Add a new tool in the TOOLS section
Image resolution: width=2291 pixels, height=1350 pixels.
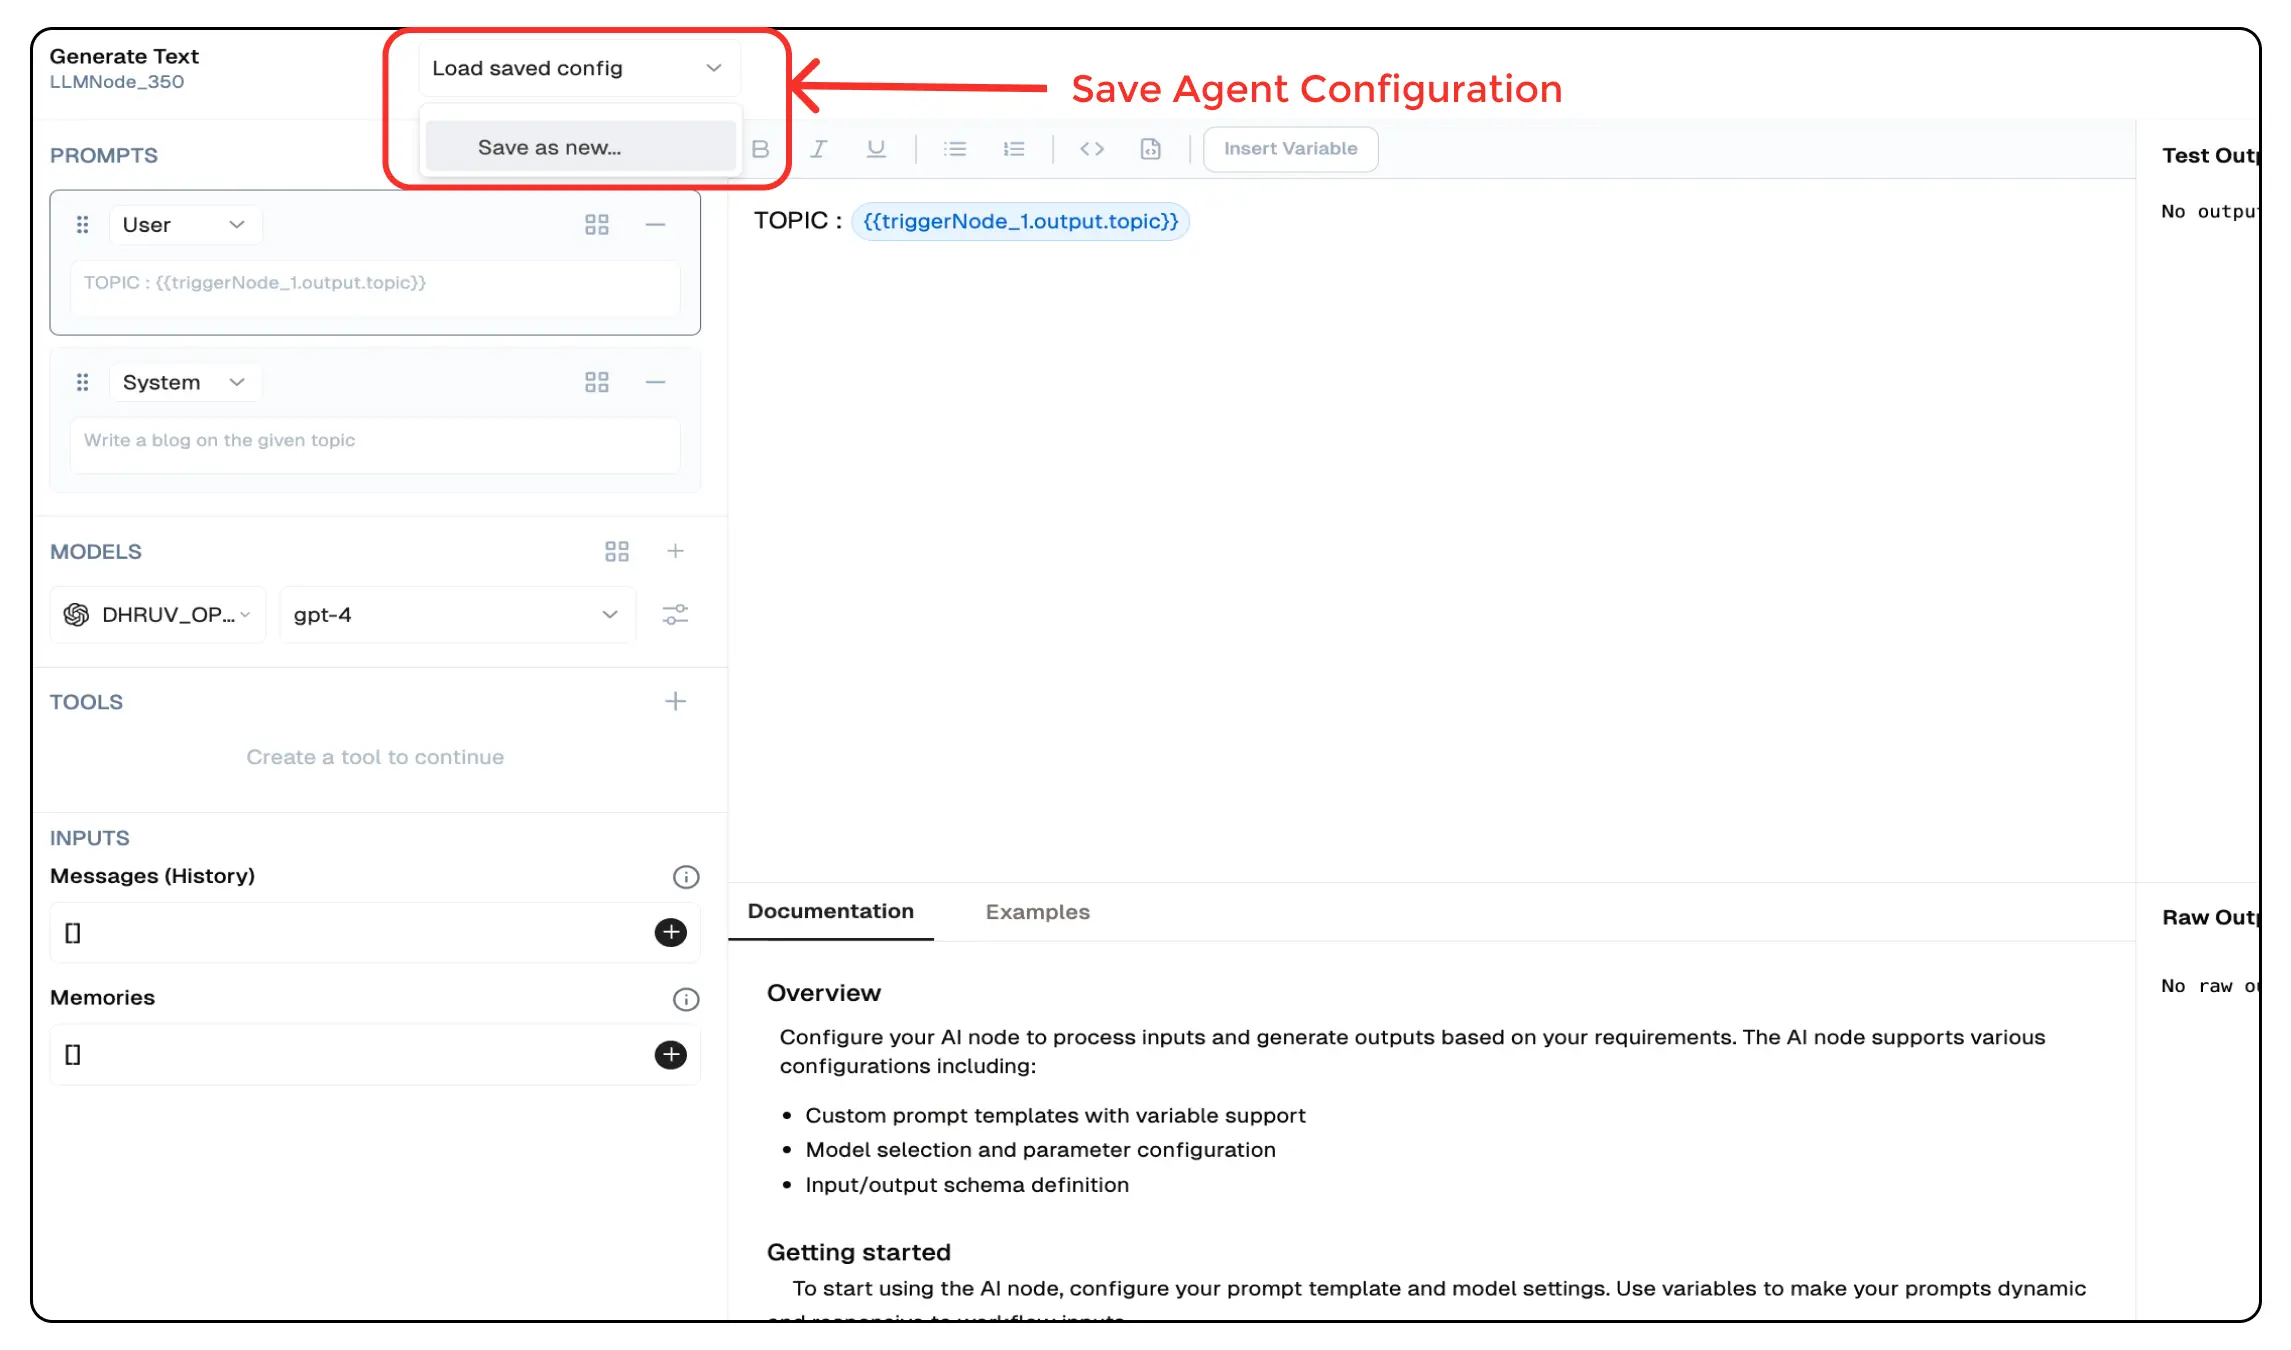click(676, 701)
